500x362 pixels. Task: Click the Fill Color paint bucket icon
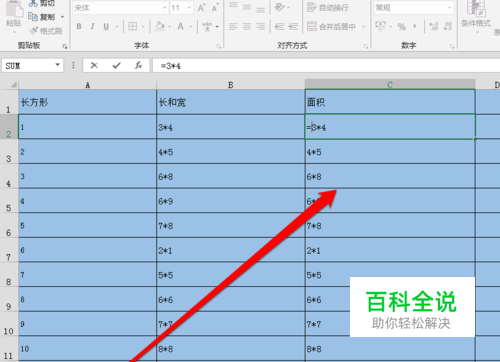point(160,26)
